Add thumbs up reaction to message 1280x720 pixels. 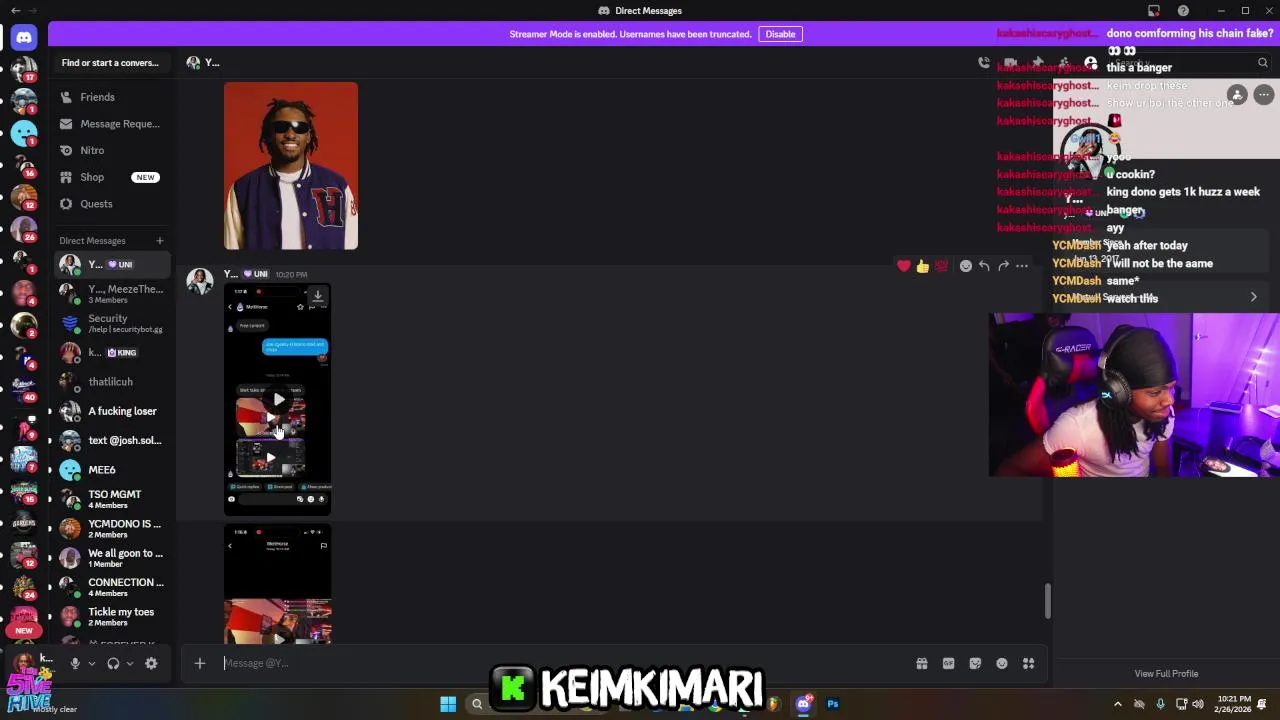click(922, 266)
